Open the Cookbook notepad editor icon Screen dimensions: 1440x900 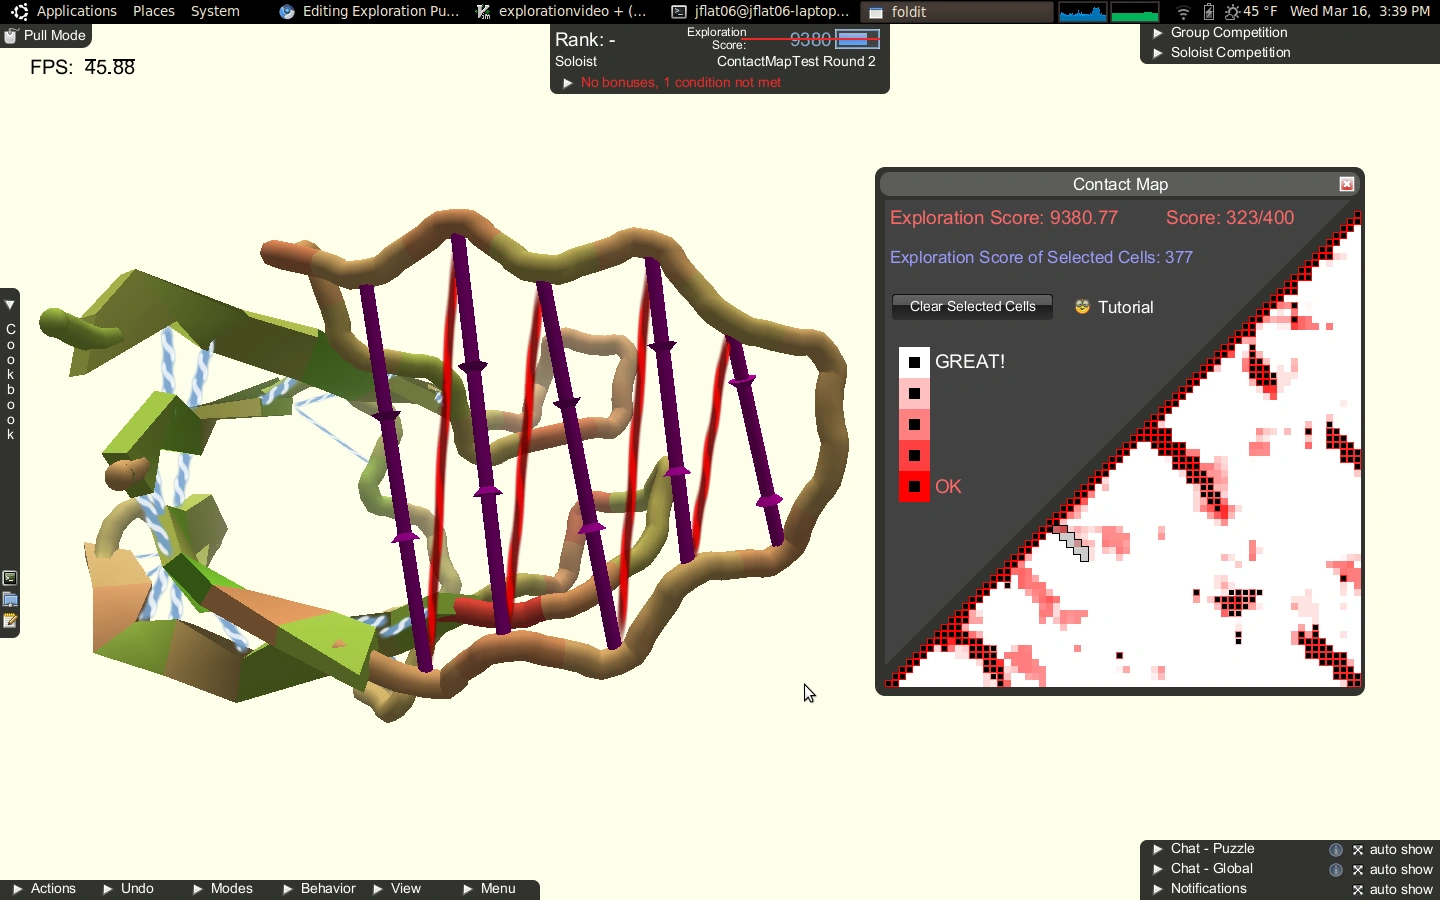coord(10,622)
